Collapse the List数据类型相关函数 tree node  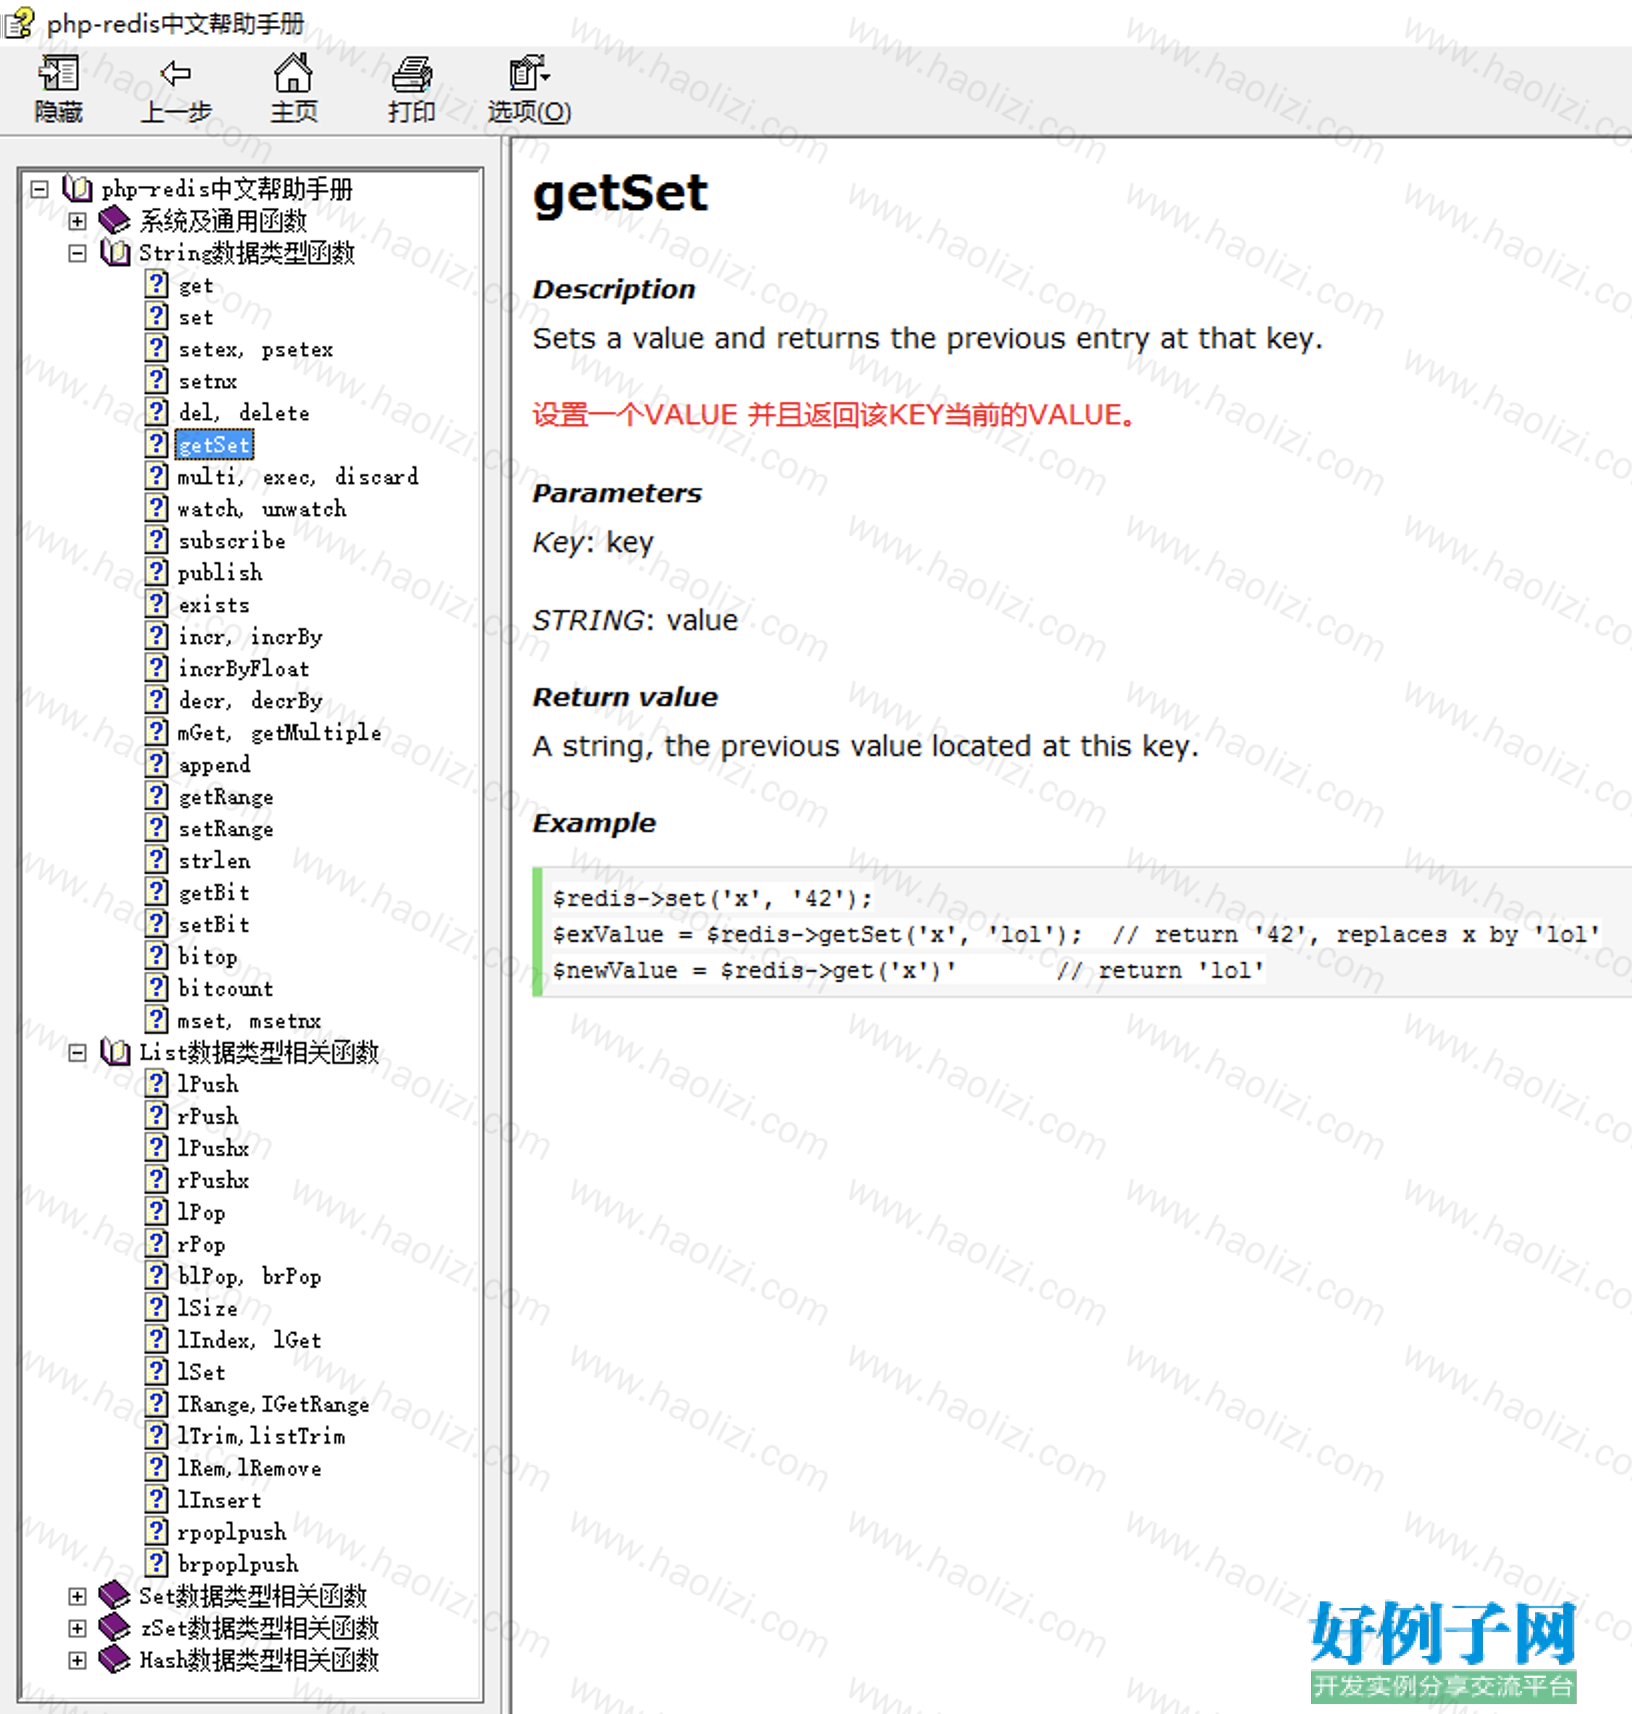point(77,1052)
